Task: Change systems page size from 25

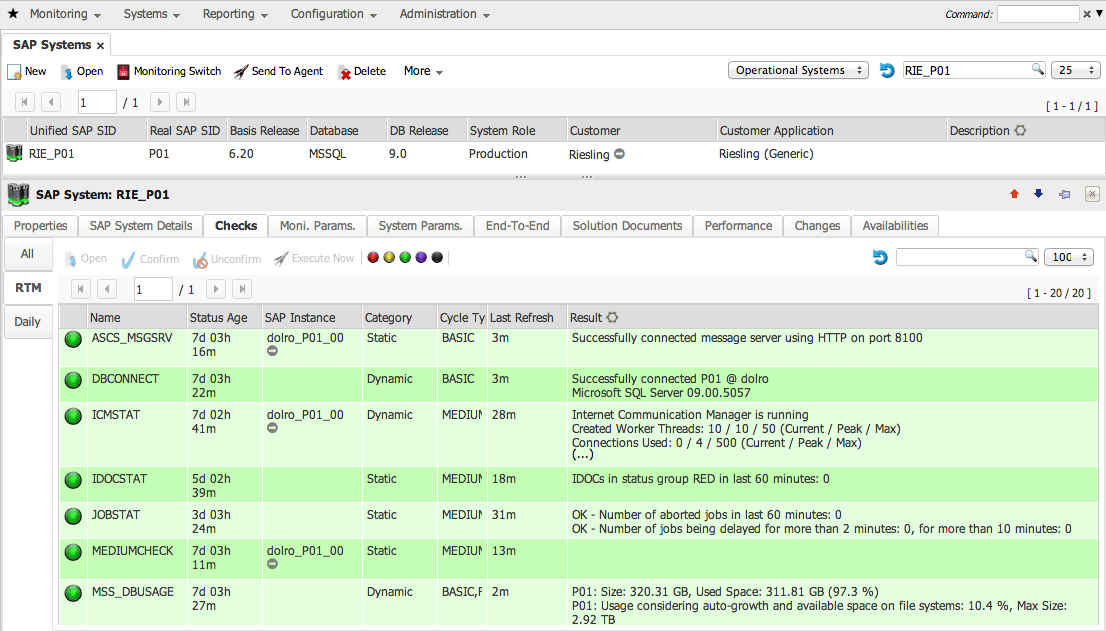Action: click(x=1075, y=70)
